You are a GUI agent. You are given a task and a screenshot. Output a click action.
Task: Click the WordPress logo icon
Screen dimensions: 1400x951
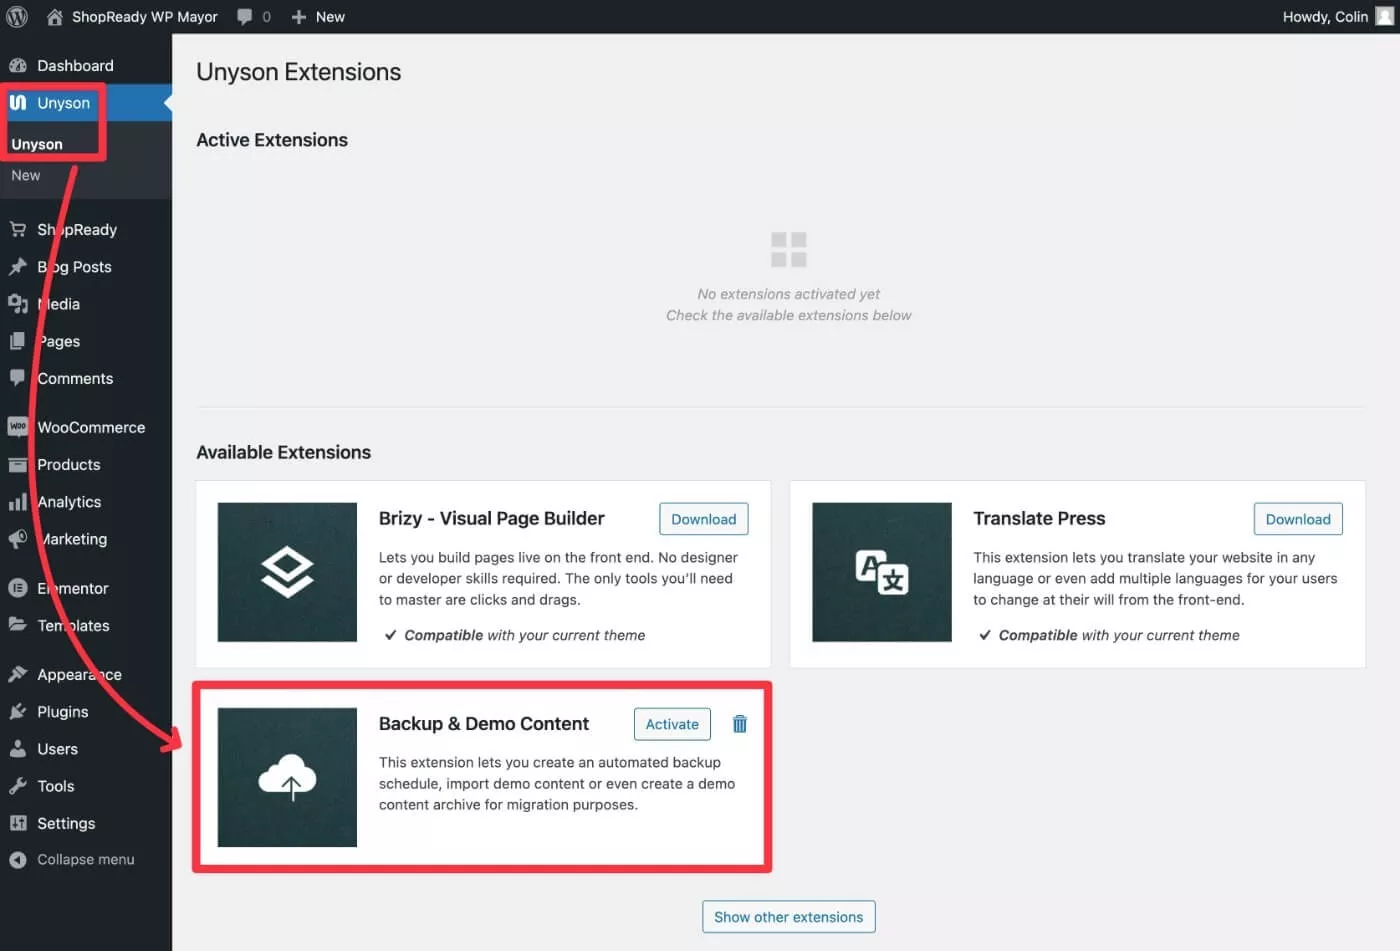17,17
